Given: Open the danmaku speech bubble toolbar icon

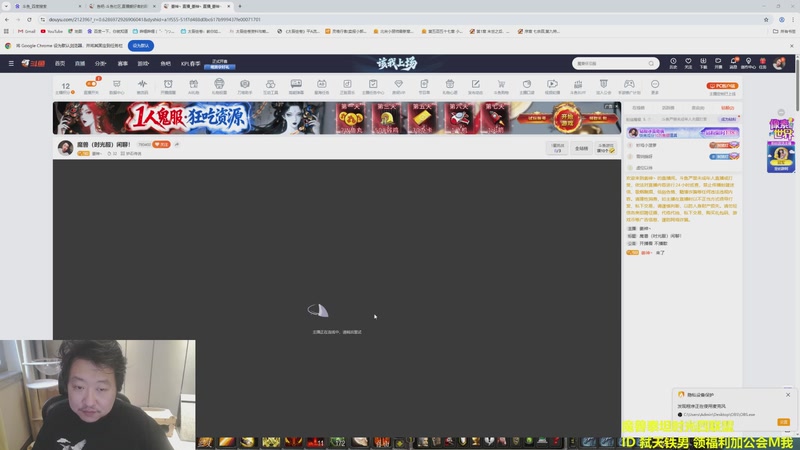Looking at the screenshot, I should click(296, 86).
